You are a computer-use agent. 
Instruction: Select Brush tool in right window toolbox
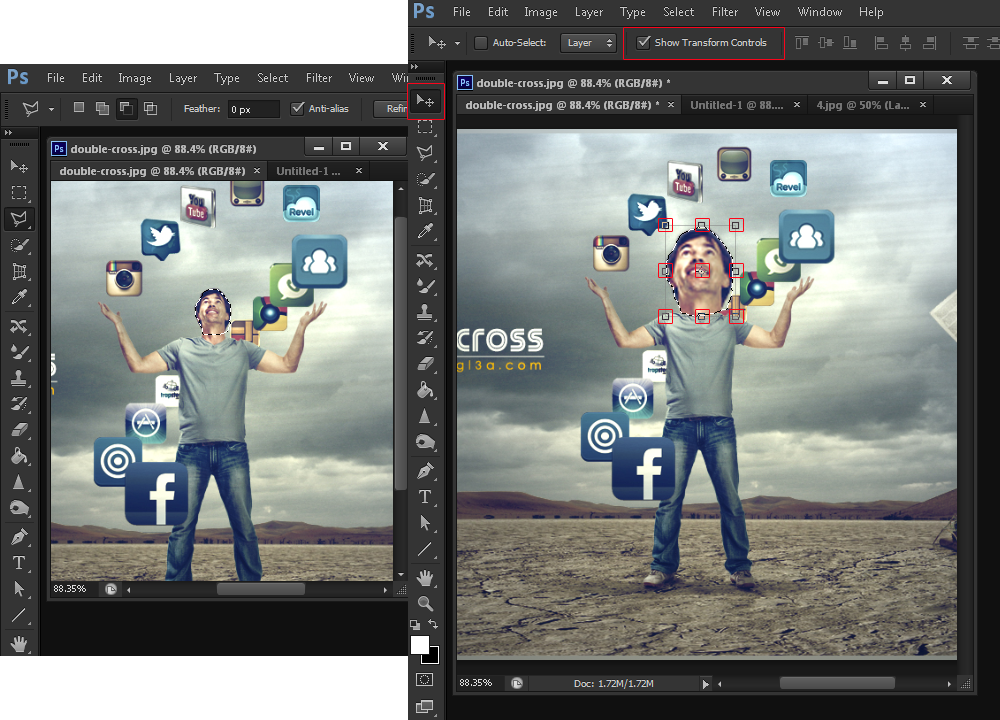click(425, 286)
